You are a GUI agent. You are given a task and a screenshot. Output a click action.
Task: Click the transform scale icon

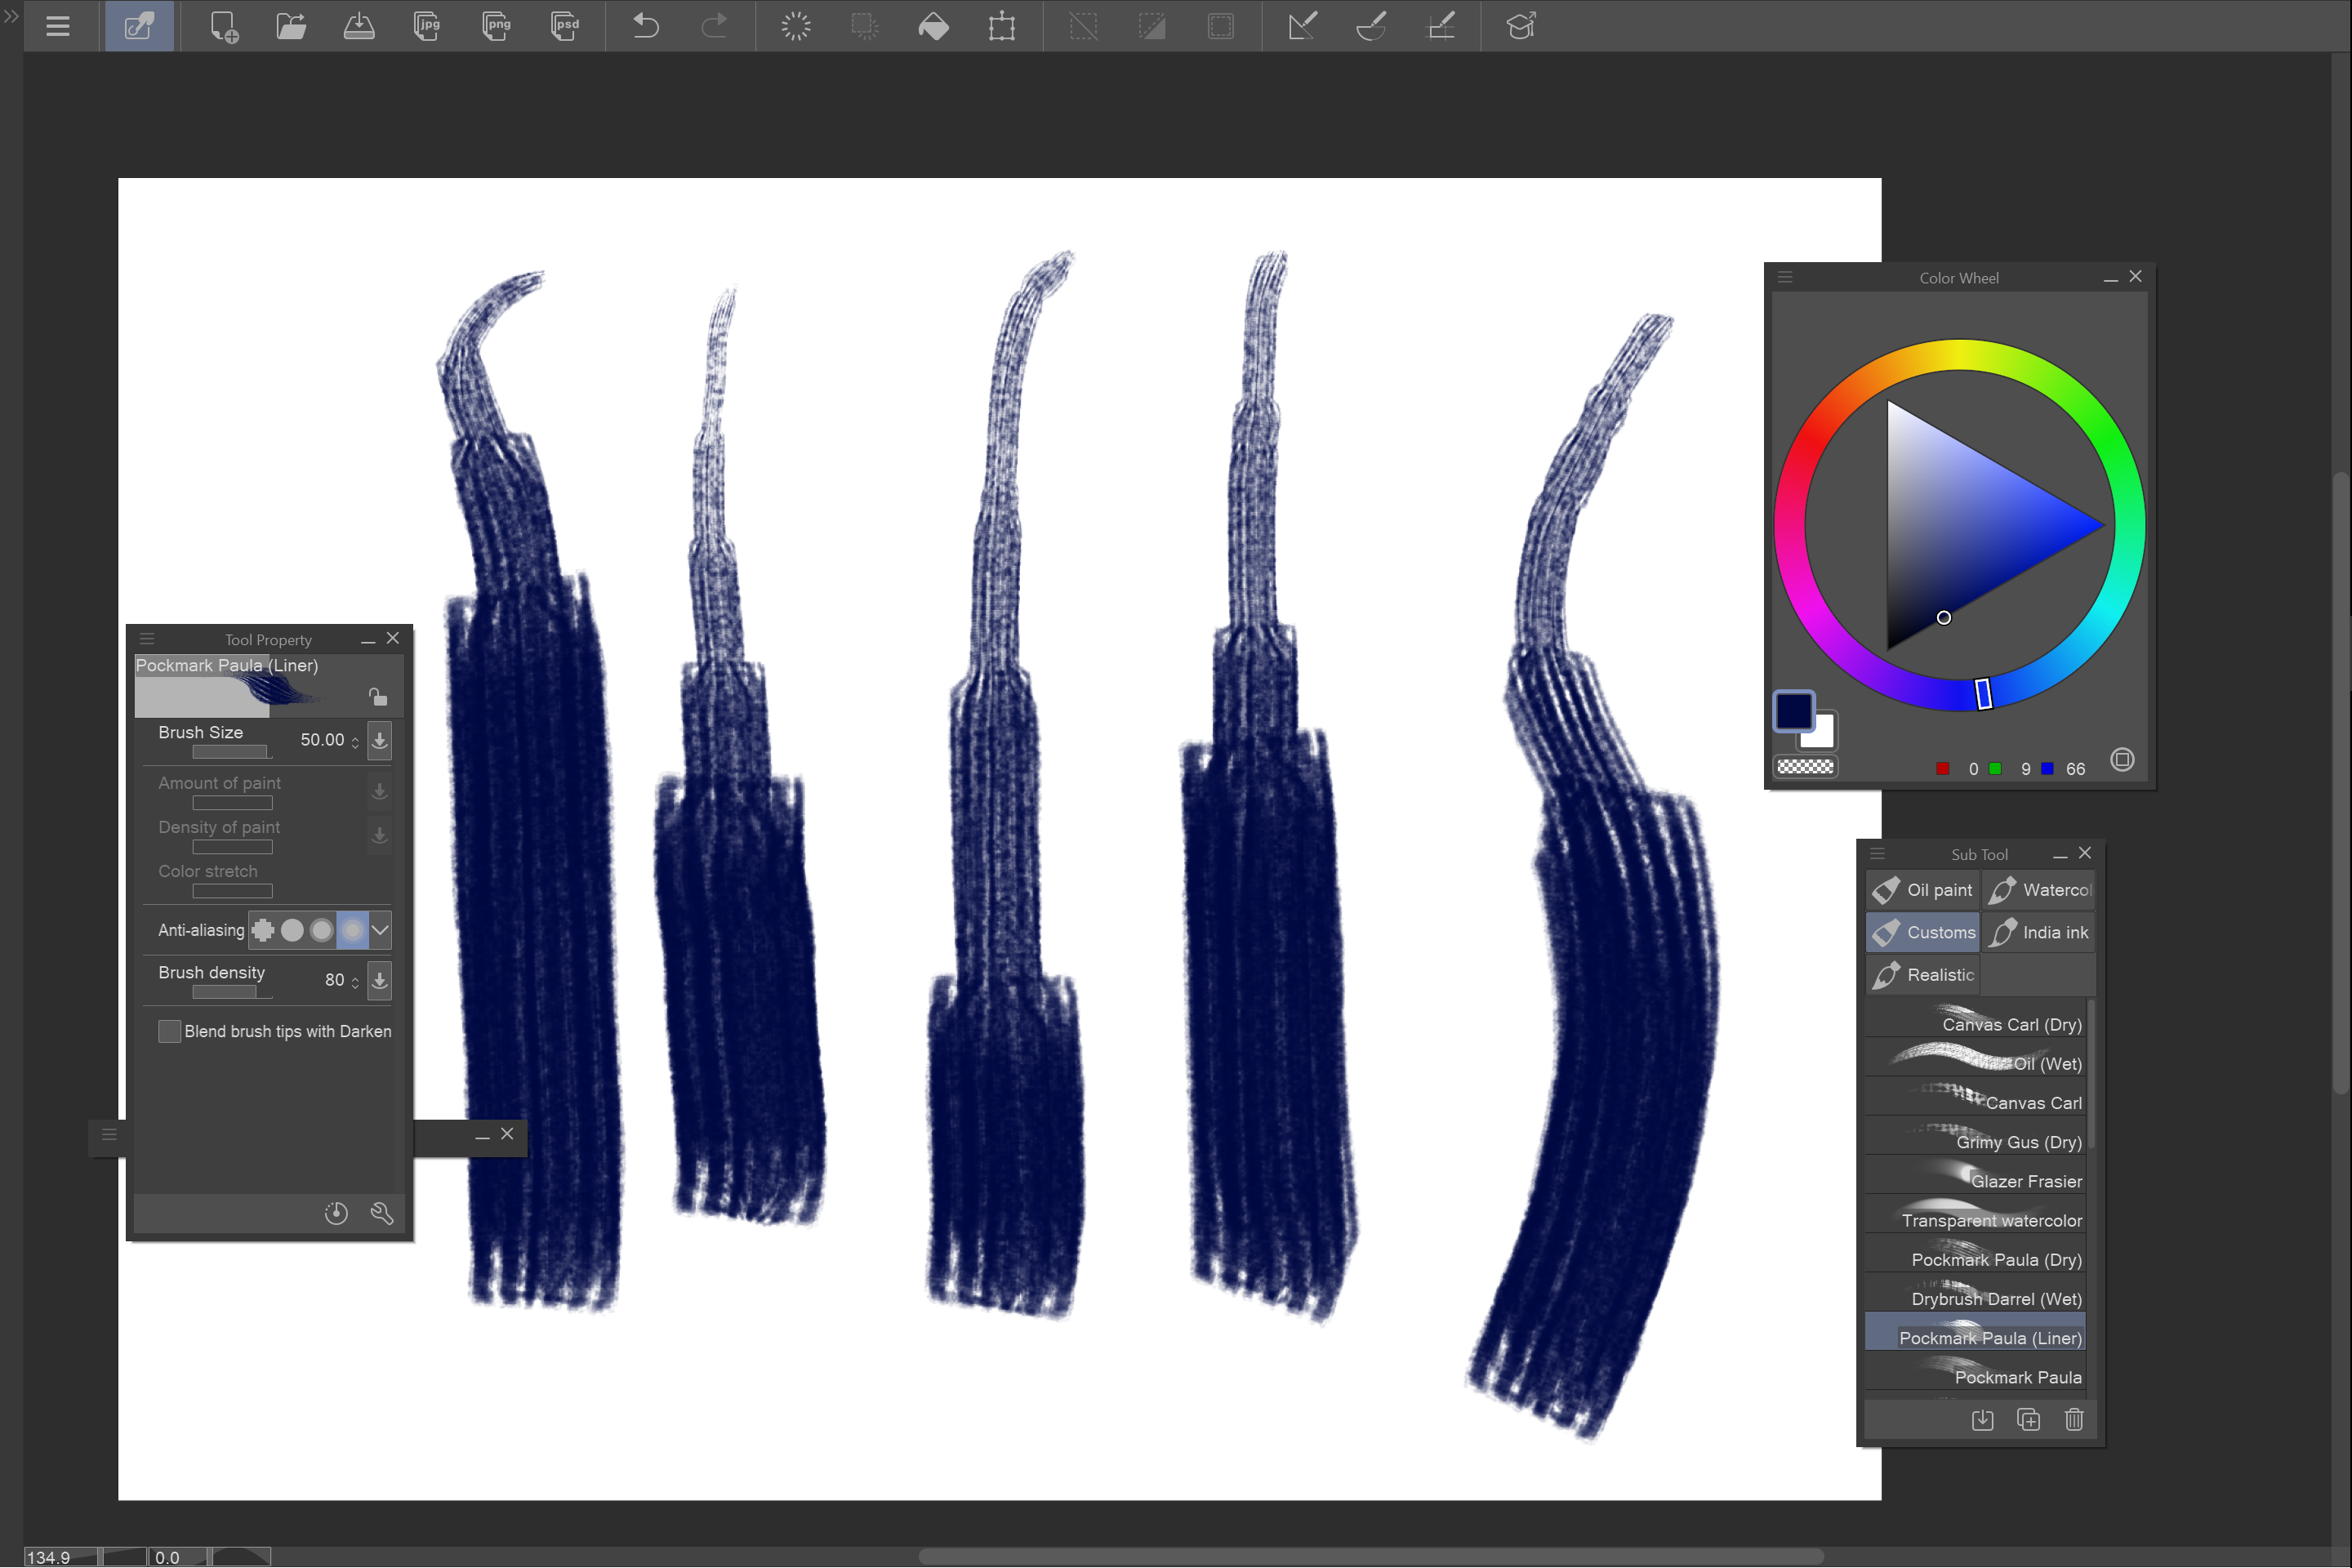point(1001,26)
